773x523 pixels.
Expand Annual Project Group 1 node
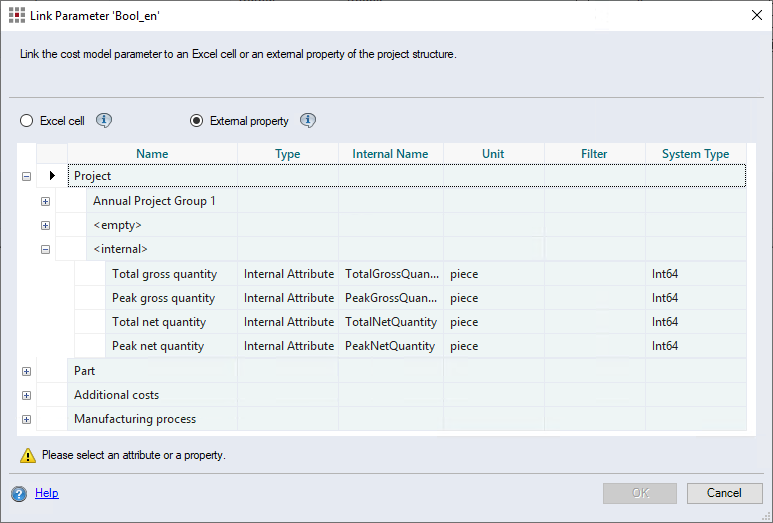point(45,201)
